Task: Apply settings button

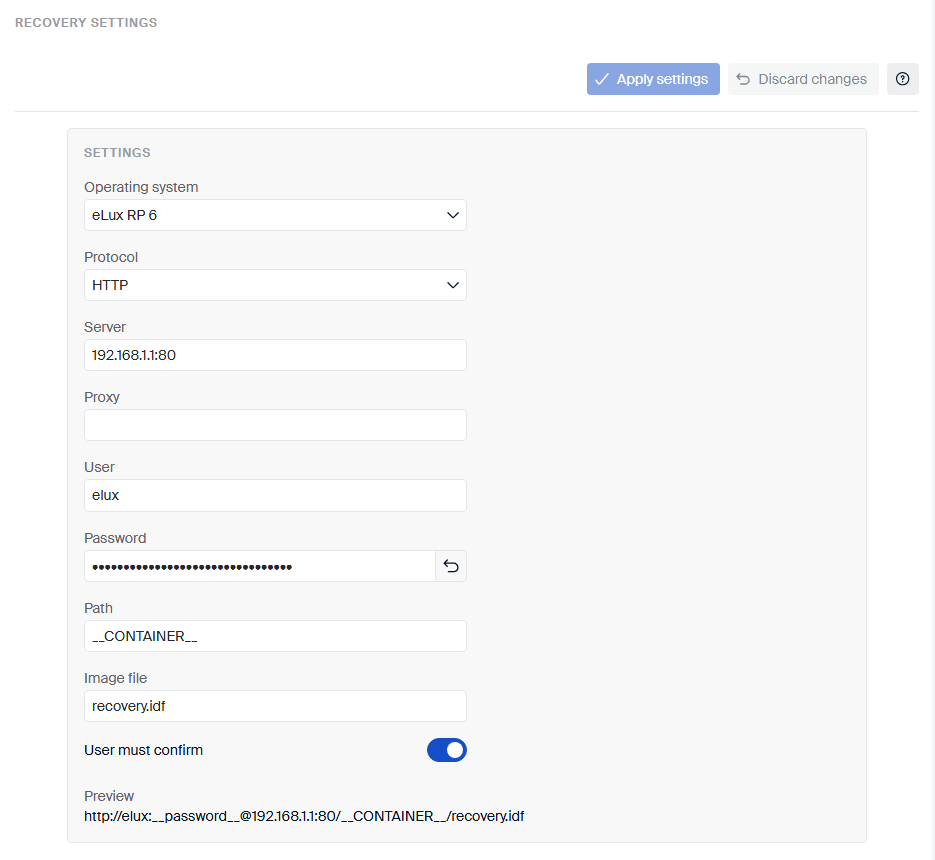Action: coord(653,79)
